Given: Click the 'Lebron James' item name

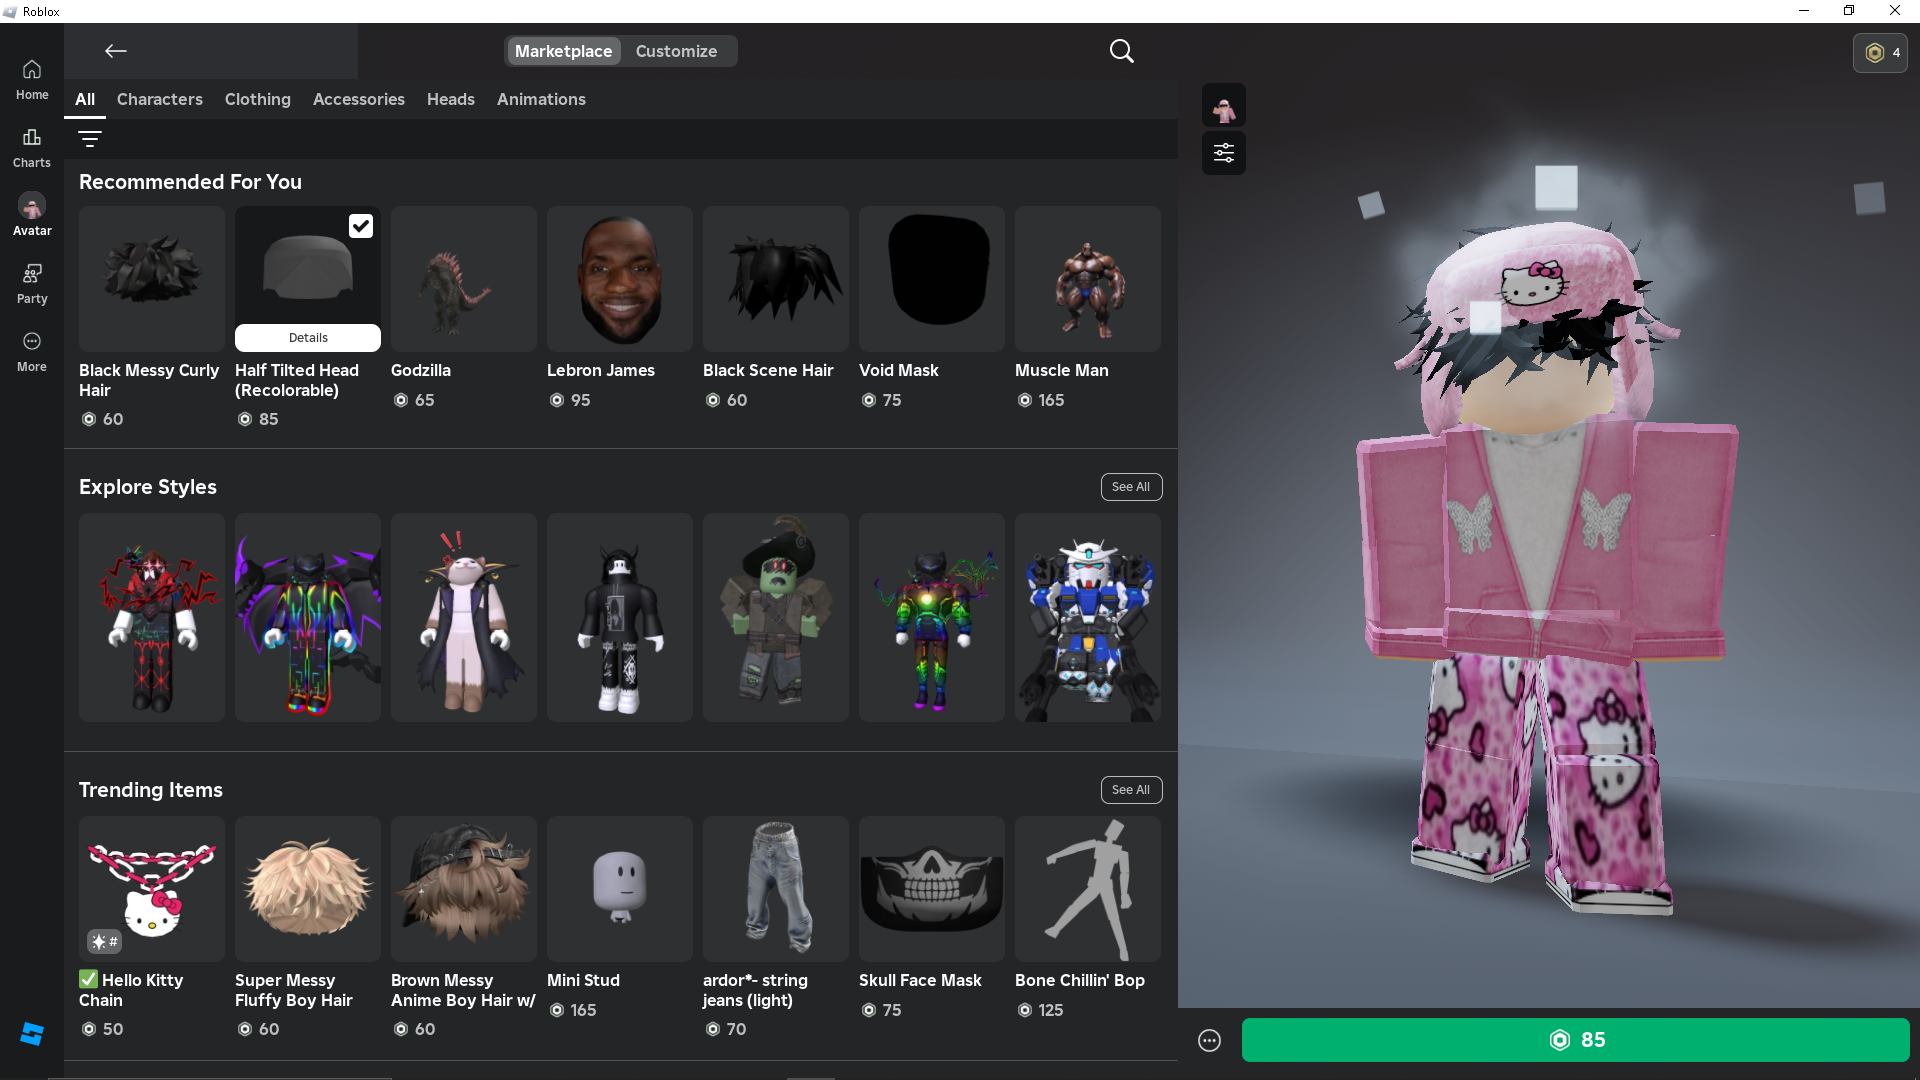Looking at the screenshot, I should [x=601, y=370].
